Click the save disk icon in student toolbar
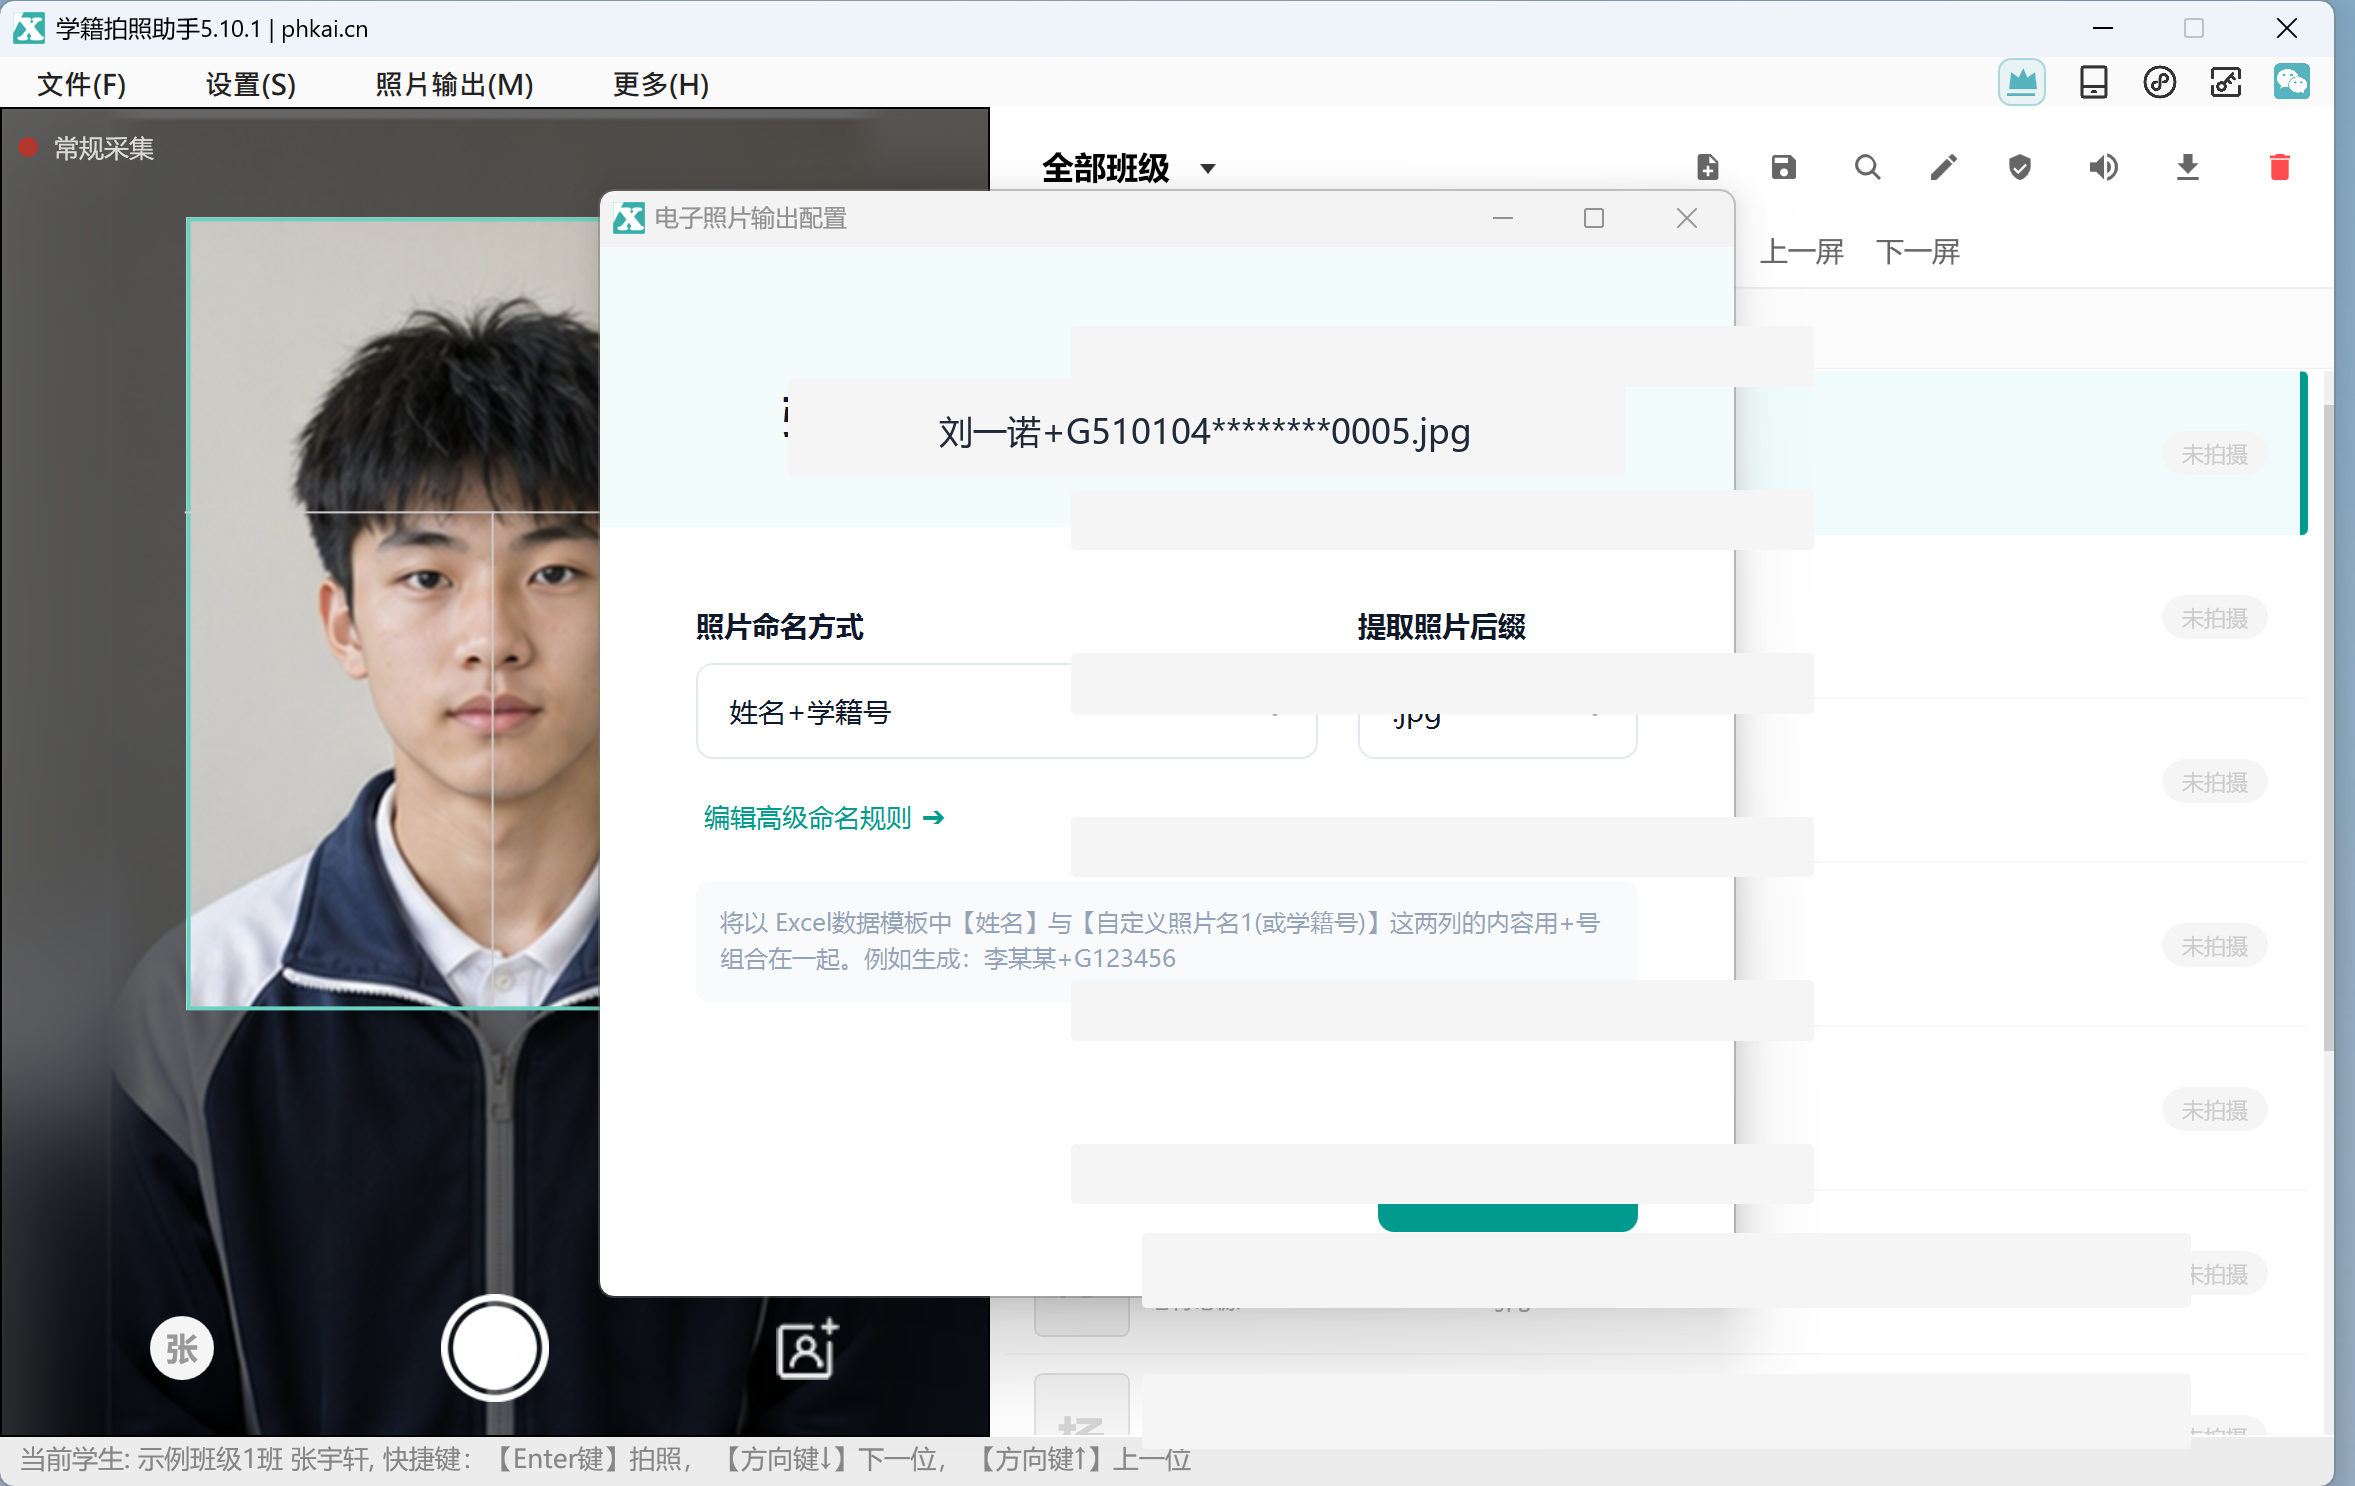The height and width of the screenshot is (1486, 2355). pos(1784,167)
